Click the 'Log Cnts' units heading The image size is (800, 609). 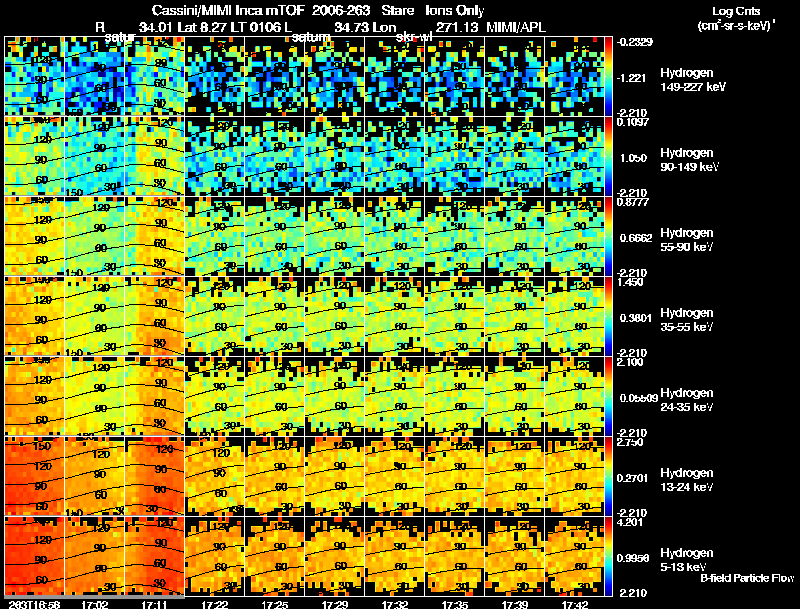pyautogui.click(x=736, y=11)
